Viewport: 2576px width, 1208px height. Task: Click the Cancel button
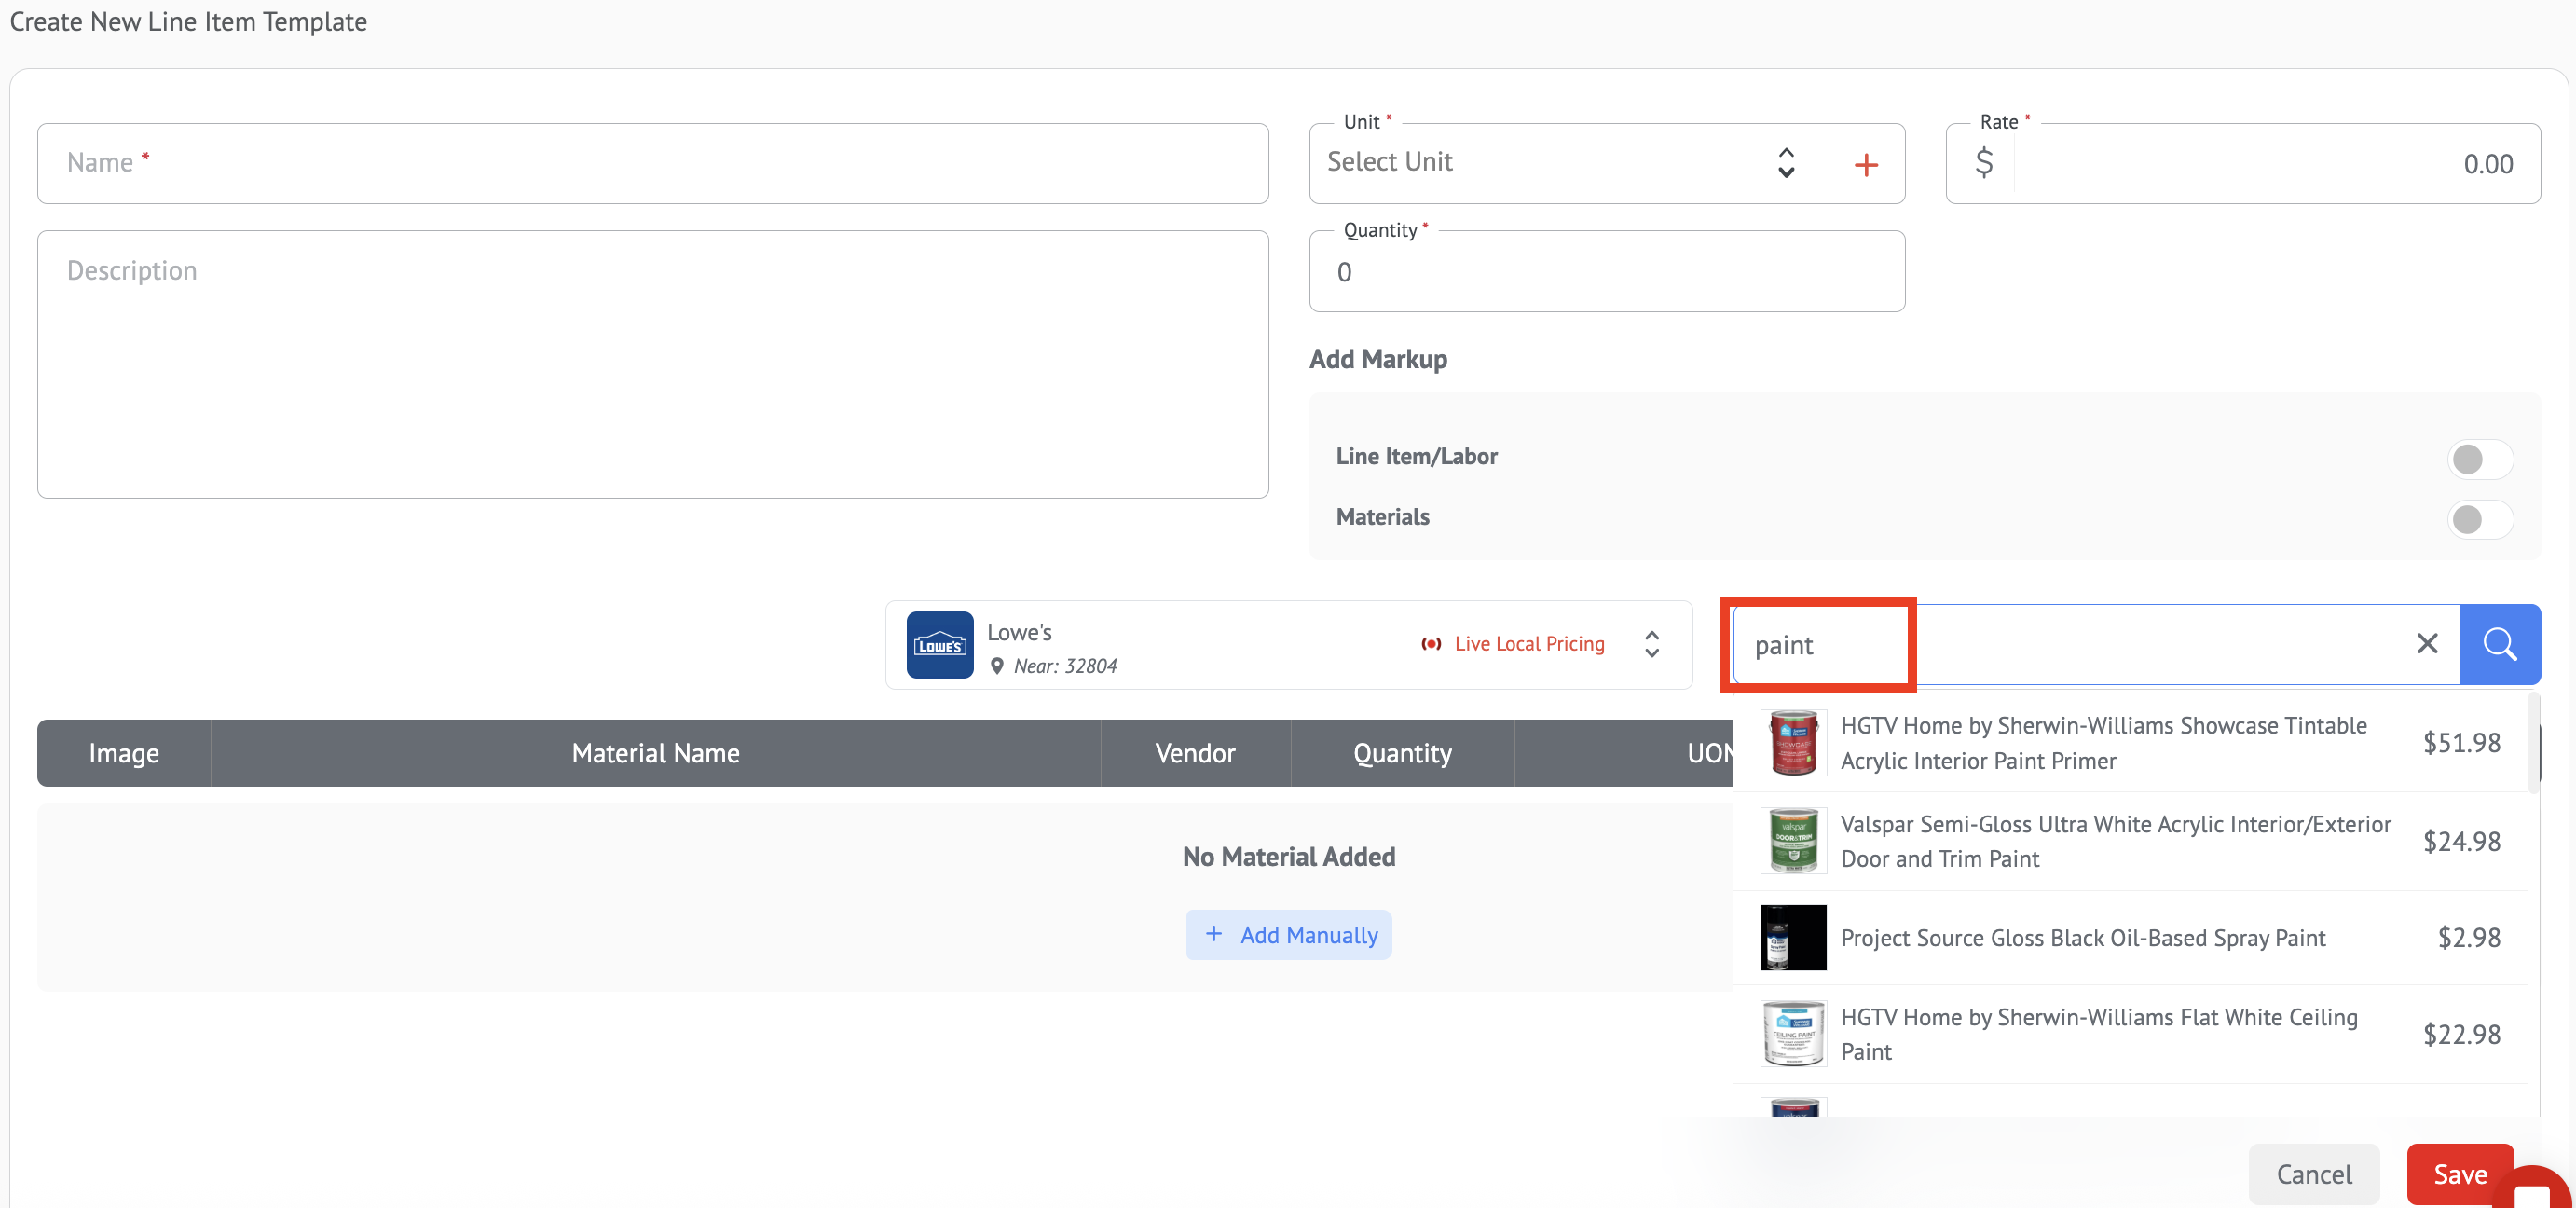point(2313,1173)
